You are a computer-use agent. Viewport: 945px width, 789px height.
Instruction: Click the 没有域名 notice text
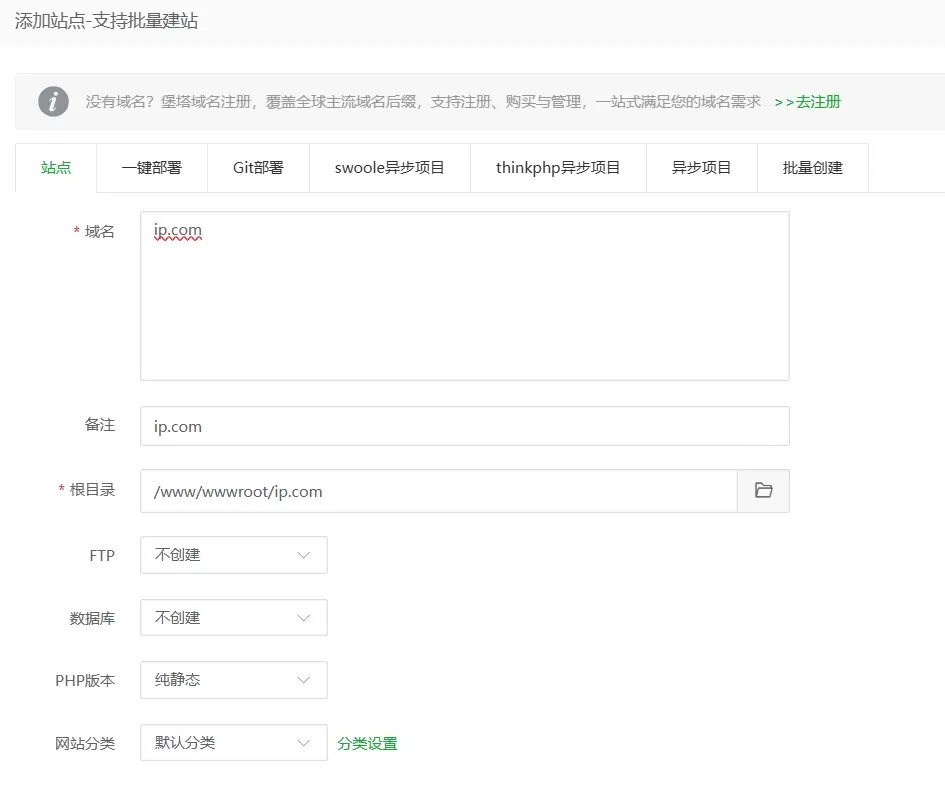point(423,102)
